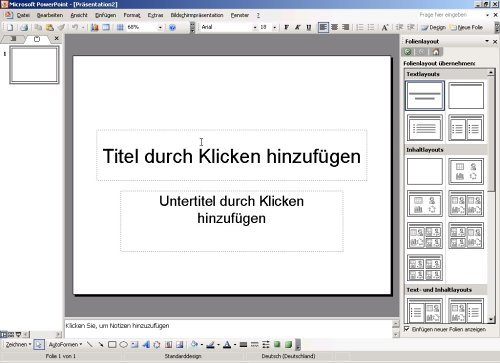Select the object selection arrow tool

click(39, 344)
